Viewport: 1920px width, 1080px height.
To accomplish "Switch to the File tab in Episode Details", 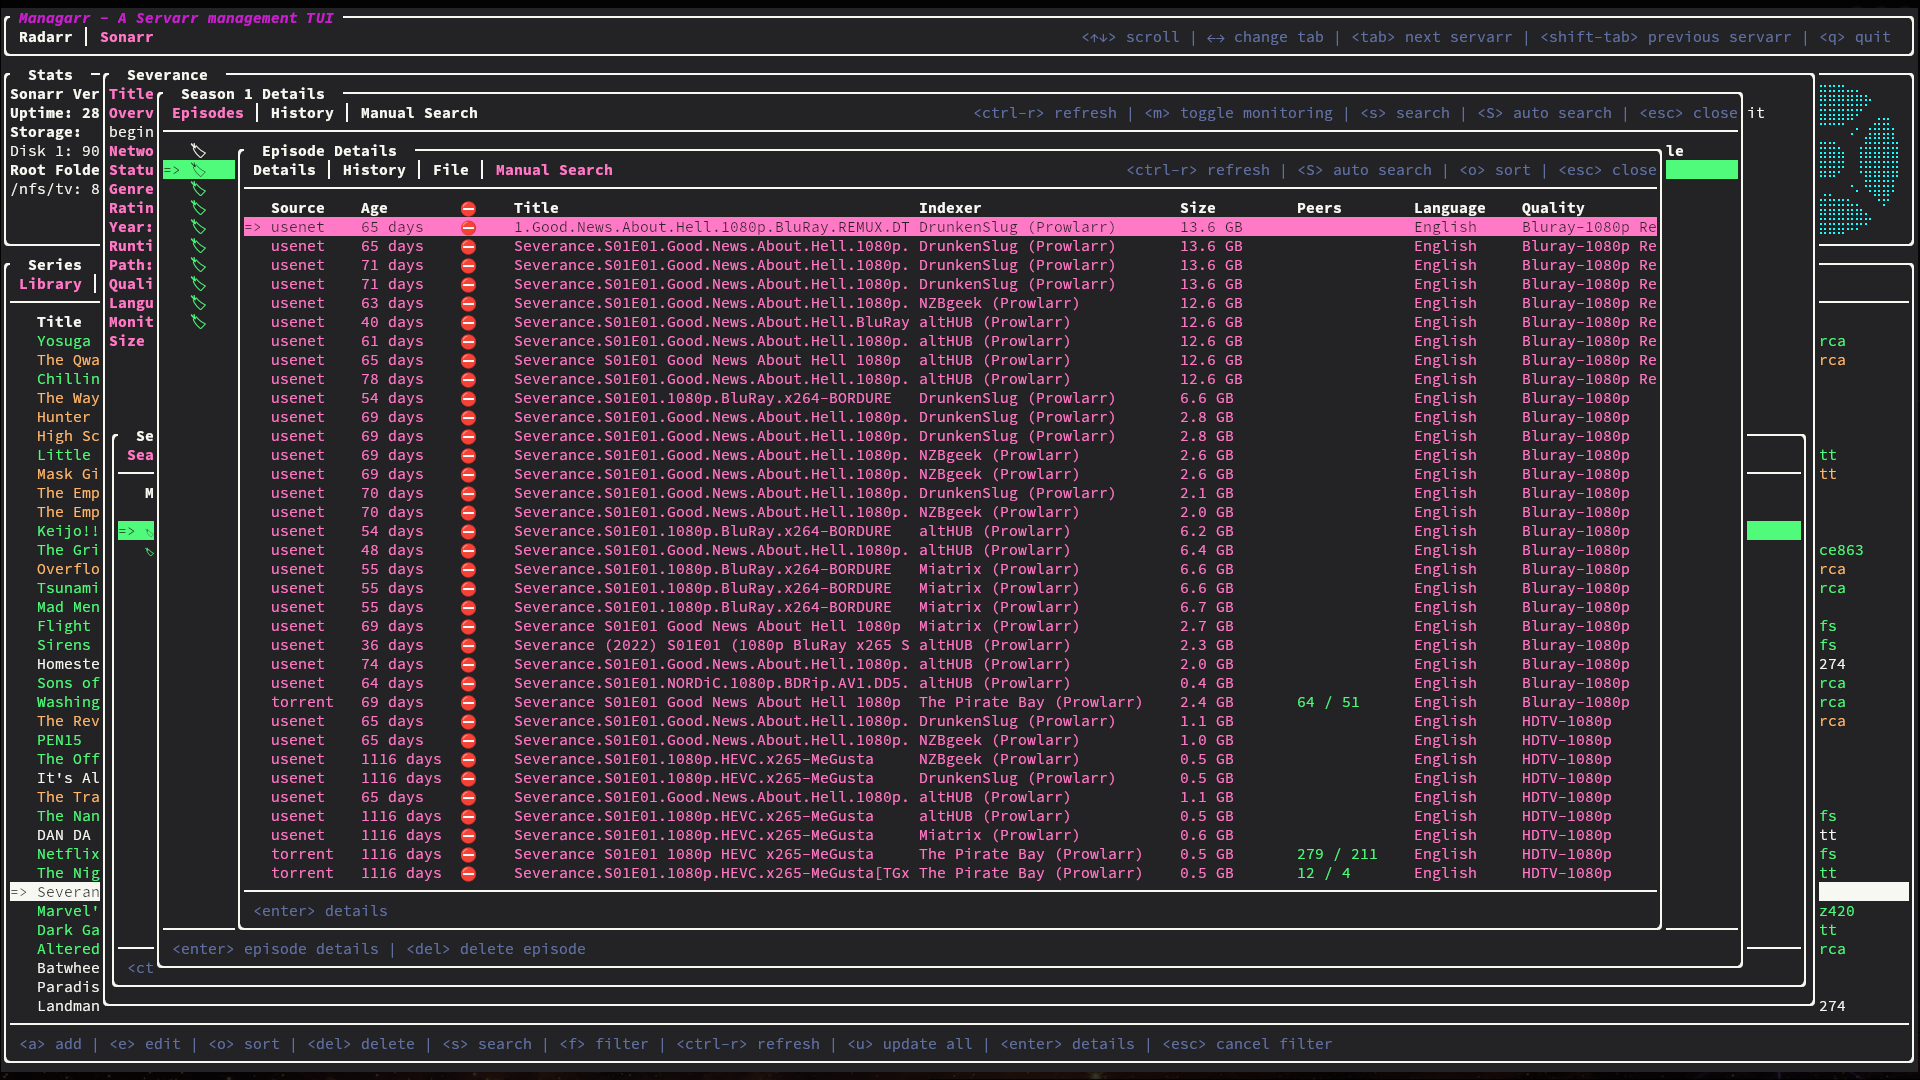I will (x=450, y=171).
